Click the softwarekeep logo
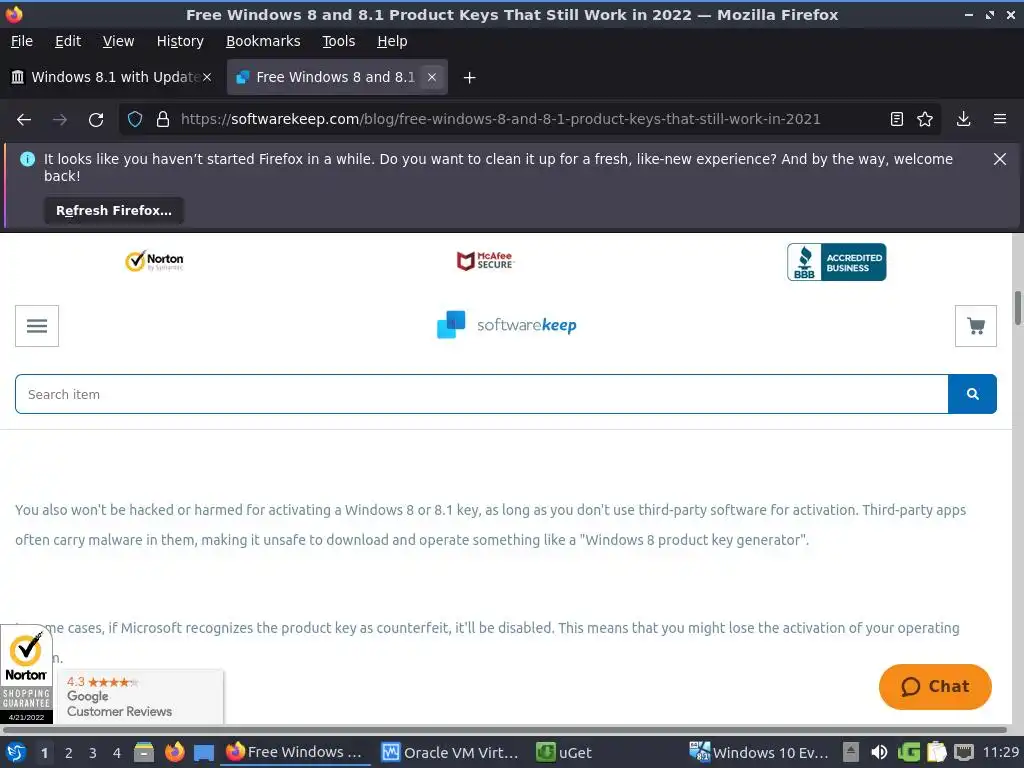1024x768 pixels. 506,325
